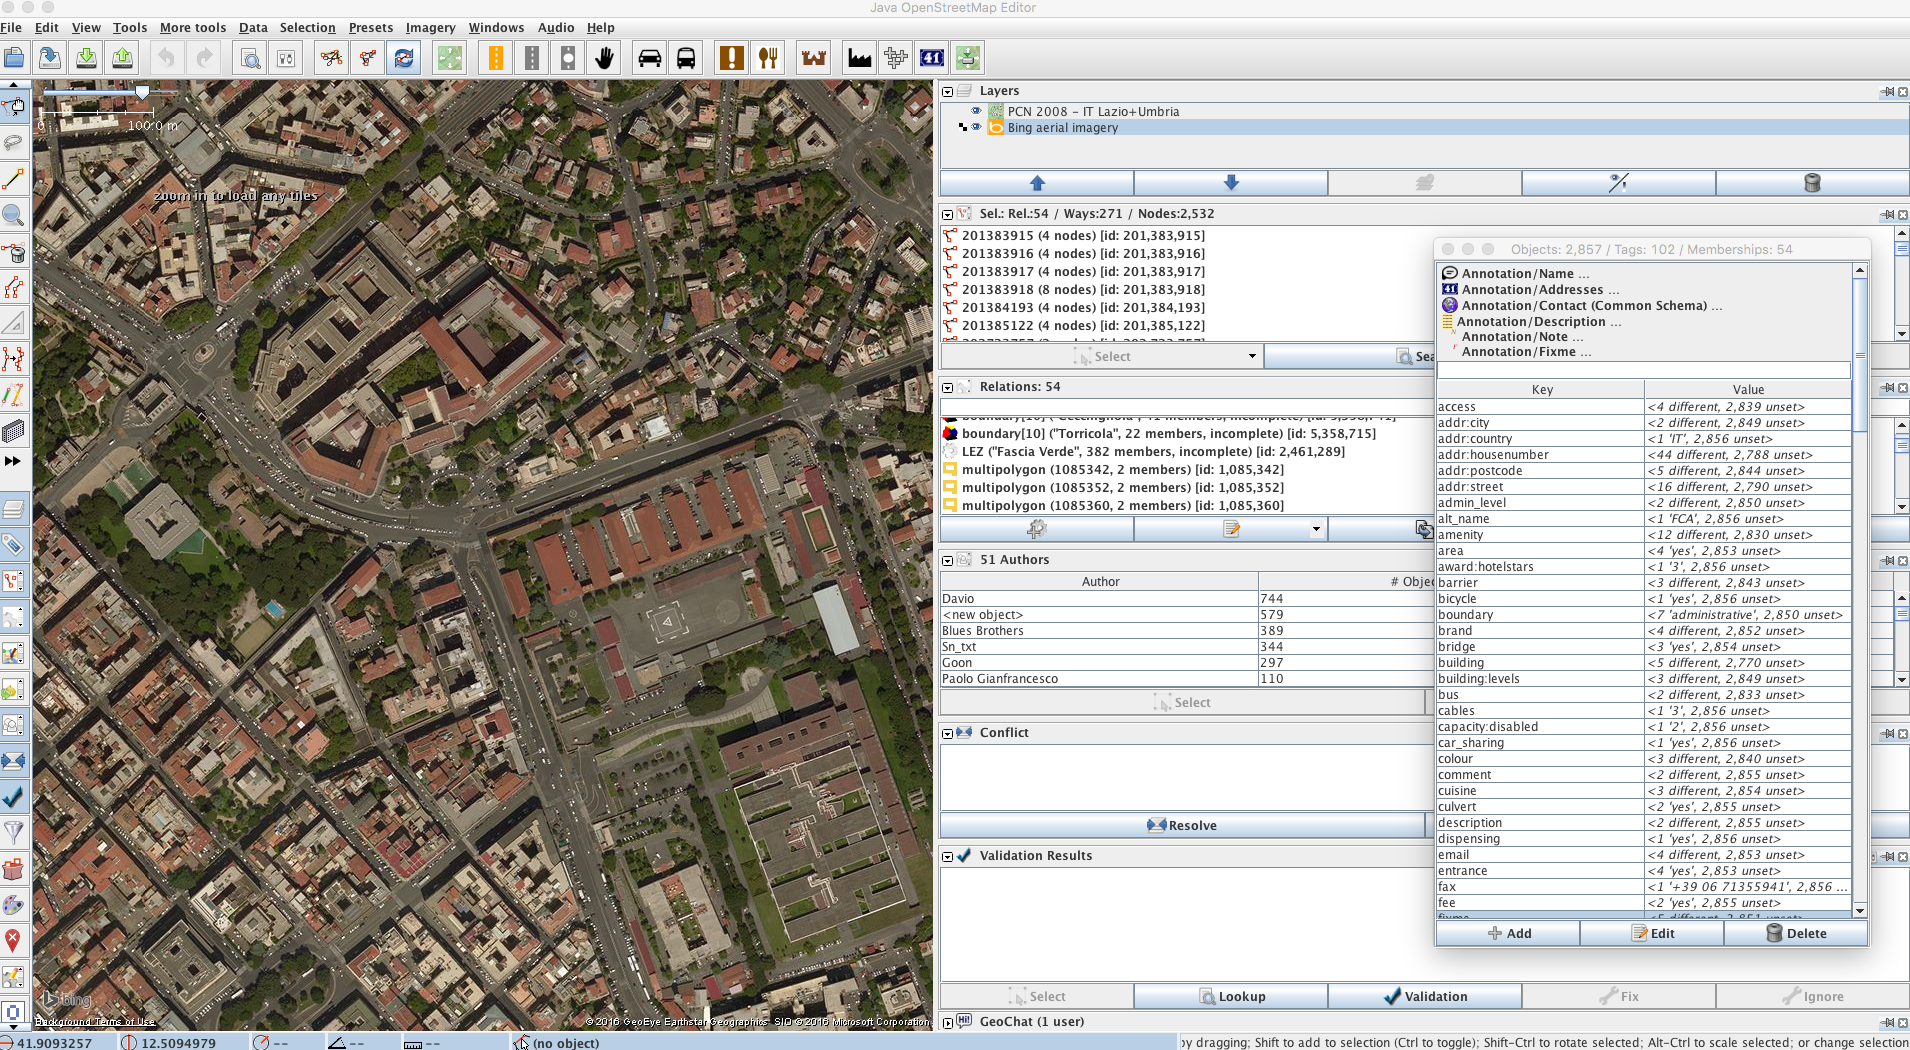Select the extrude building tool
This screenshot has height=1050, width=1910.
[13, 431]
